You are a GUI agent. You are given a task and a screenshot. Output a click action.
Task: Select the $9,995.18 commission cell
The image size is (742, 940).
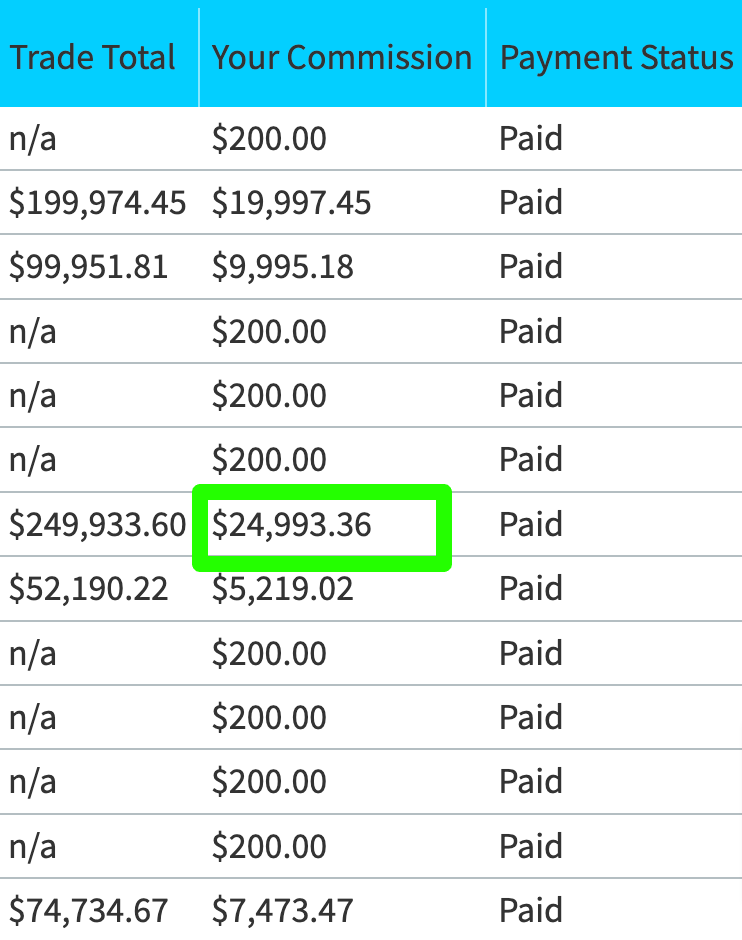pos(282,267)
